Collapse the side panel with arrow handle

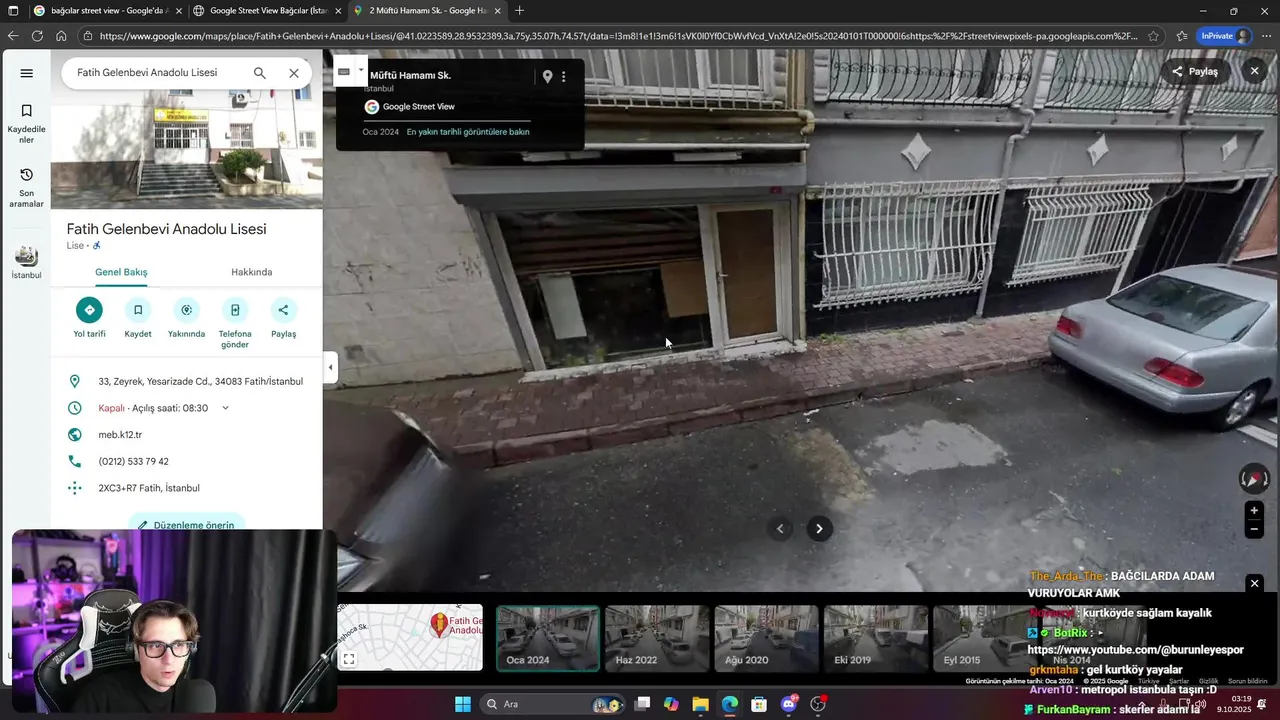coord(330,367)
